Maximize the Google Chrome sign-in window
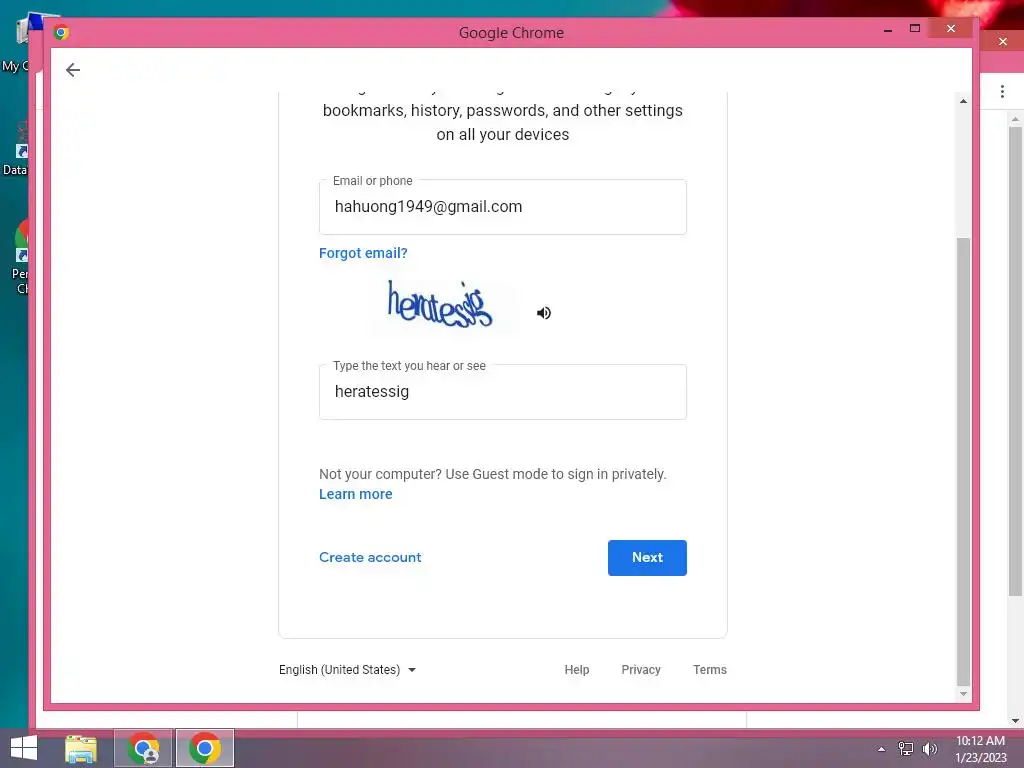Image resolution: width=1024 pixels, height=768 pixels. (x=914, y=29)
